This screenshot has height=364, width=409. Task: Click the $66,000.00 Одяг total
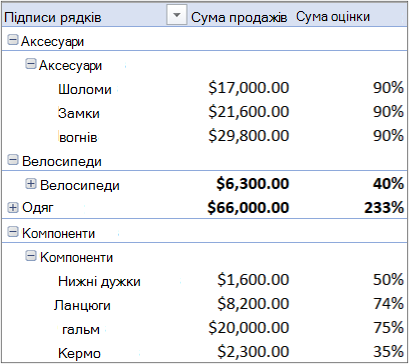coord(248,208)
